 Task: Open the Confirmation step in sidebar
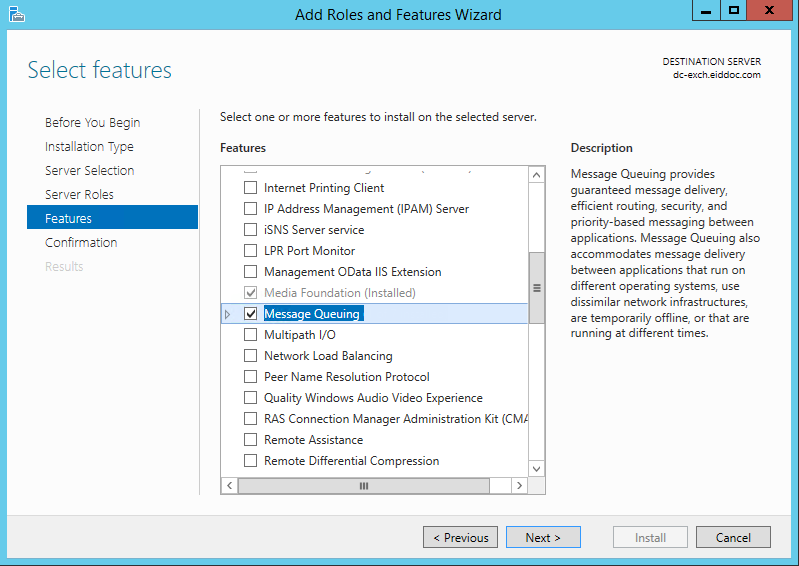[81, 242]
